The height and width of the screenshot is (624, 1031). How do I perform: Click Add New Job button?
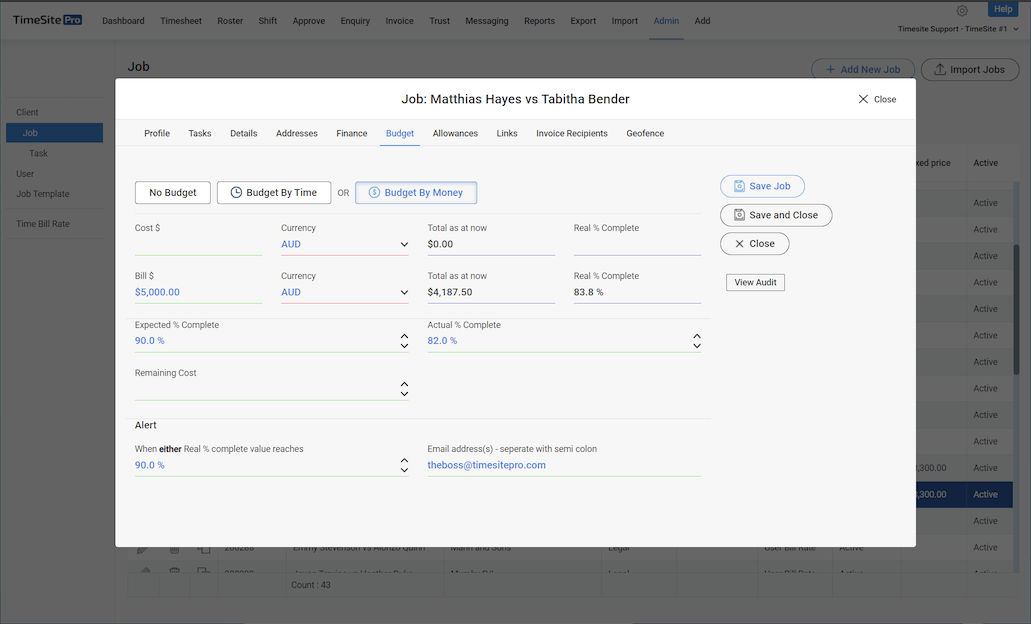(863, 70)
